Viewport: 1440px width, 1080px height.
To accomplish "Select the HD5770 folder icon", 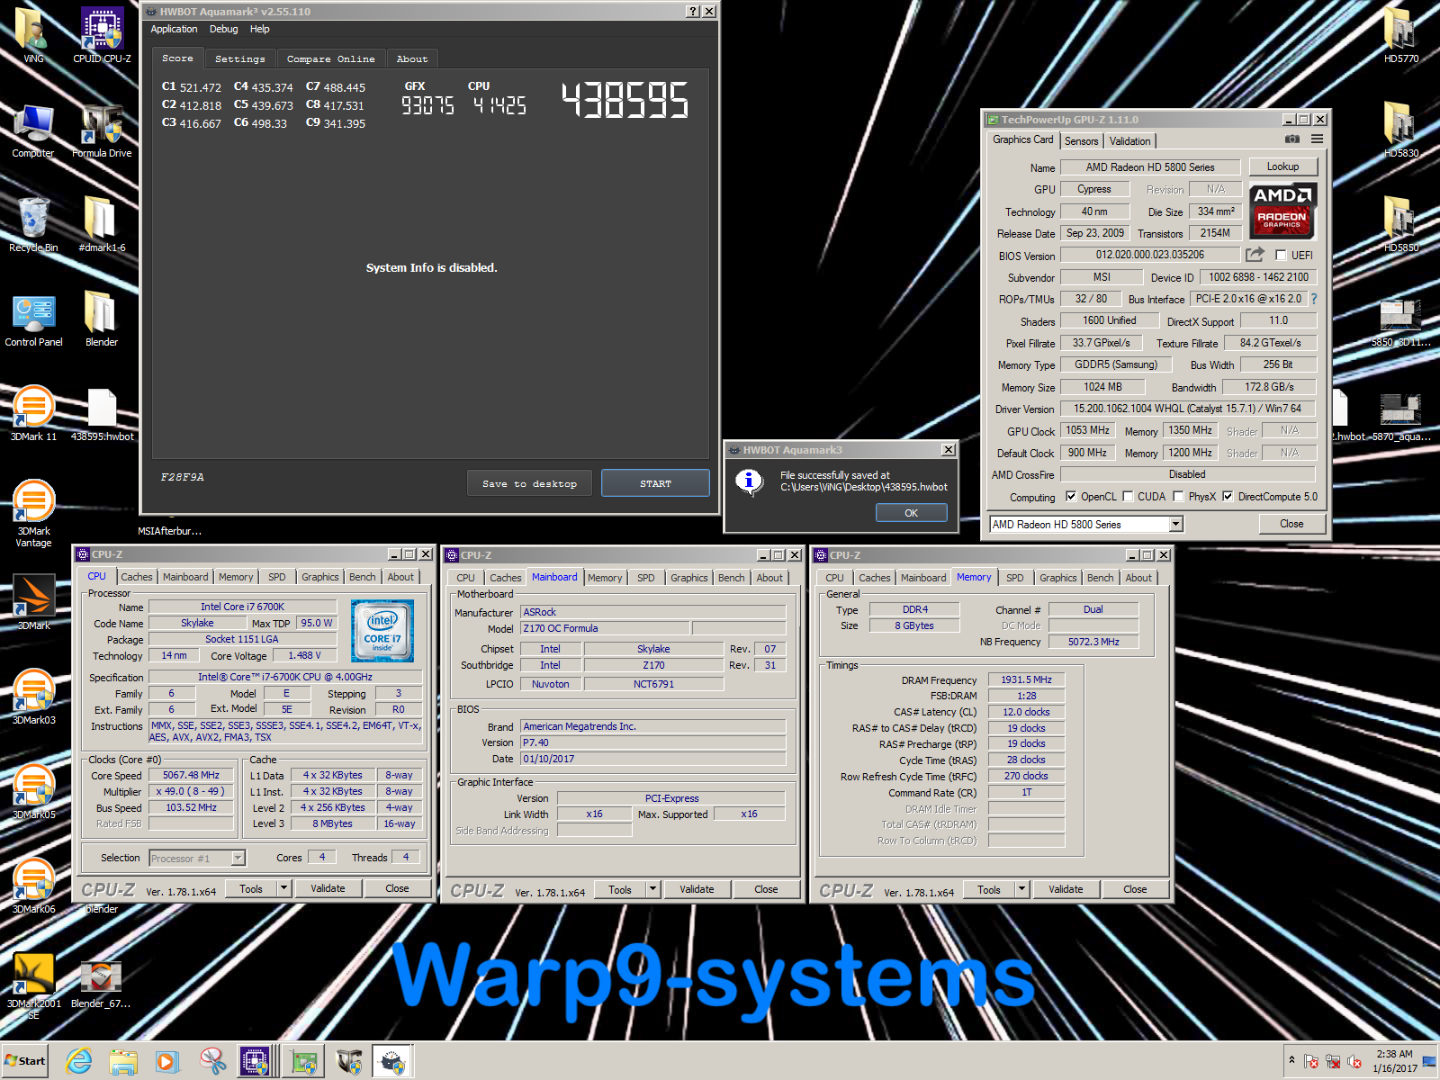I will click(x=1401, y=36).
